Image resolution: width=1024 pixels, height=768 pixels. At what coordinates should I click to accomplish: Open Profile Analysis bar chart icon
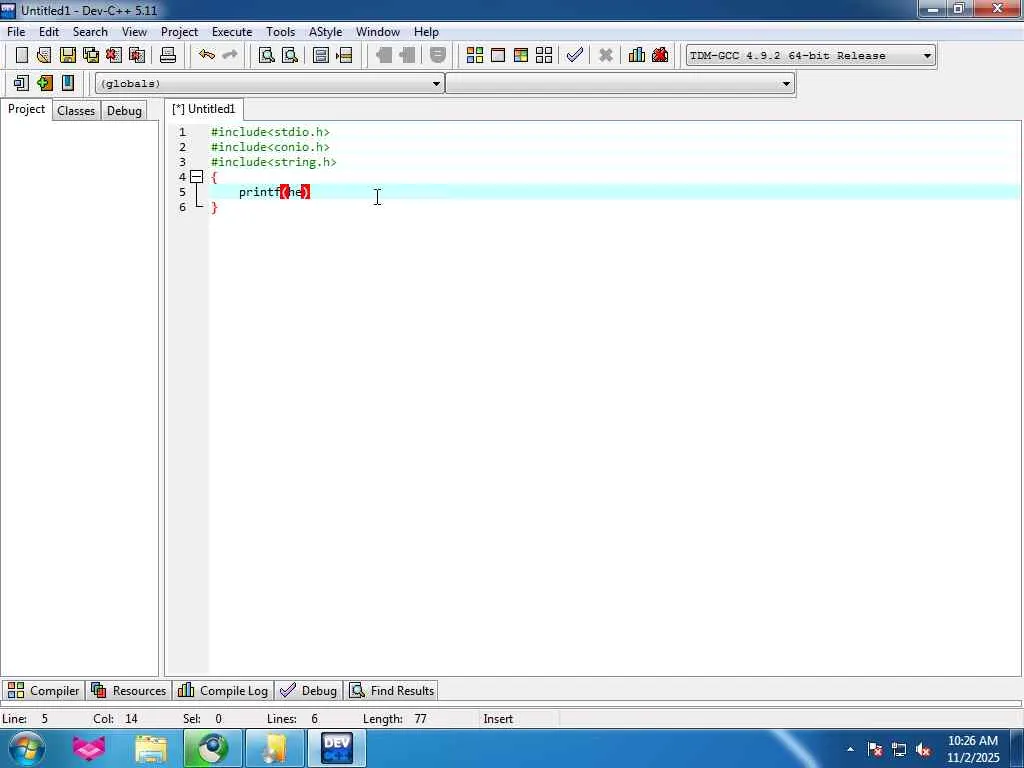637,56
